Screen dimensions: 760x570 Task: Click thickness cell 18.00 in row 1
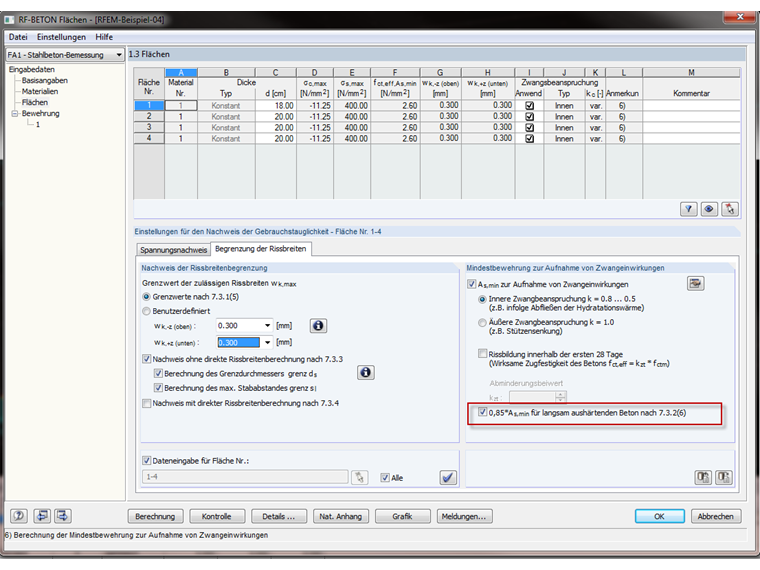point(276,106)
